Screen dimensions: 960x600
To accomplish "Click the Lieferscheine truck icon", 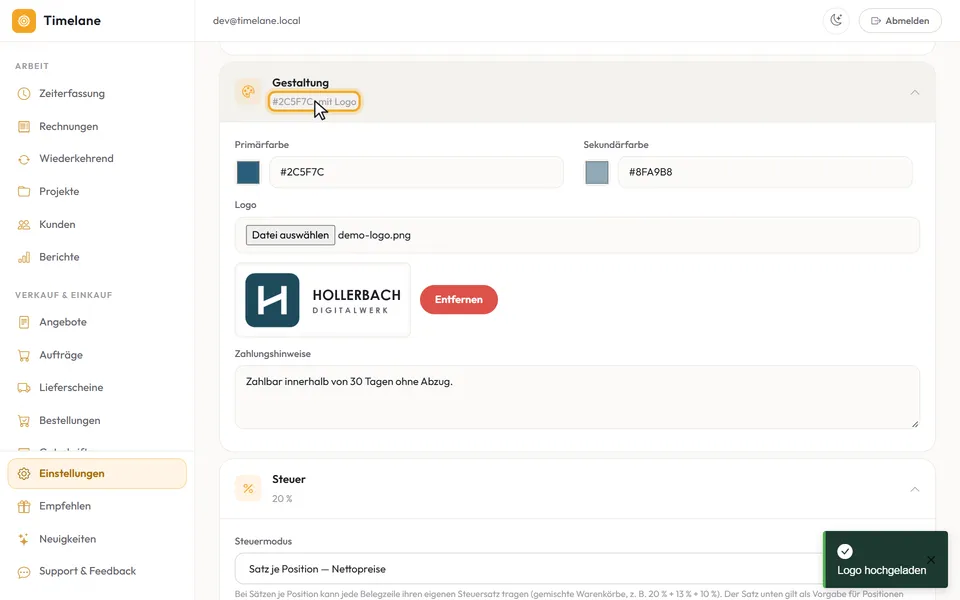I will coord(24,388).
